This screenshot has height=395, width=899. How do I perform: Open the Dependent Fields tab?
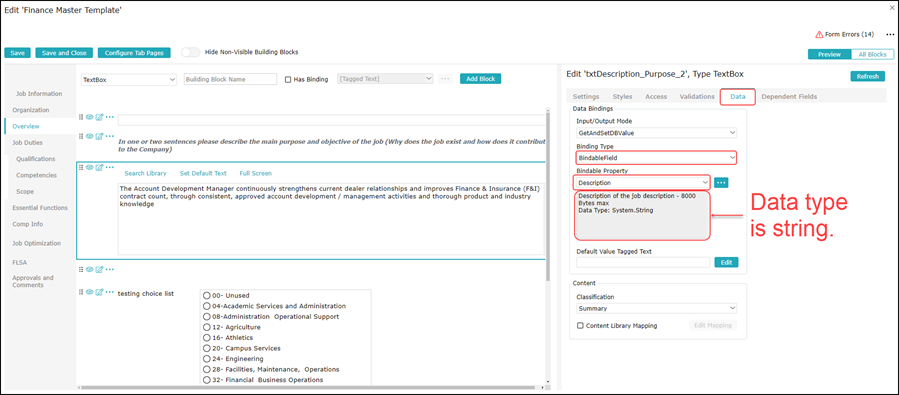(x=789, y=97)
